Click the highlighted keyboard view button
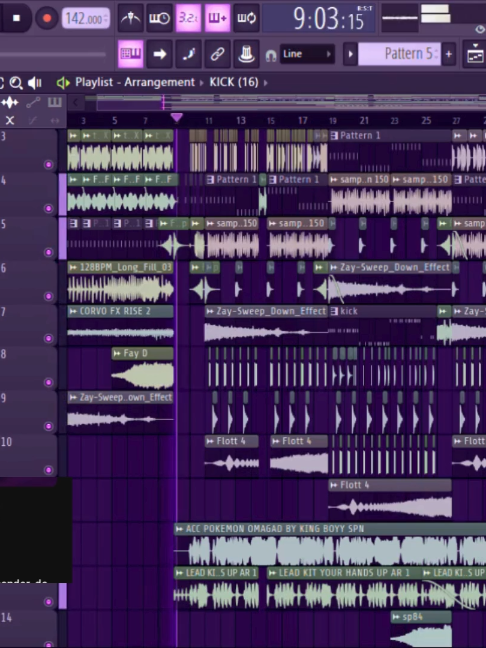 point(131,54)
